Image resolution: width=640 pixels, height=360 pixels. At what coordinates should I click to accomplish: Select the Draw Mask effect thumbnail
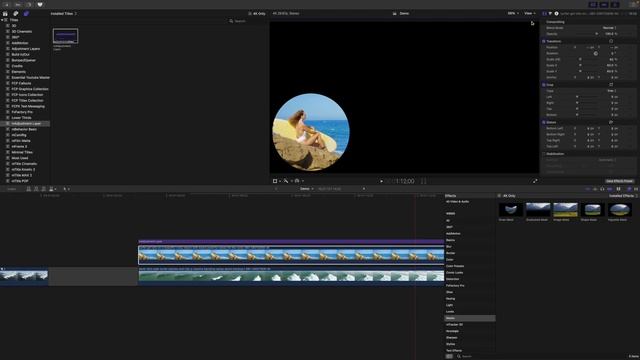click(511, 210)
